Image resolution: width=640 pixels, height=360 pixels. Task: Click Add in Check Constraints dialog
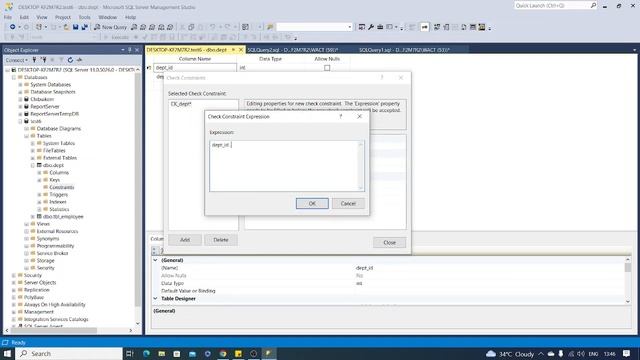pyautogui.click(x=185, y=240)
